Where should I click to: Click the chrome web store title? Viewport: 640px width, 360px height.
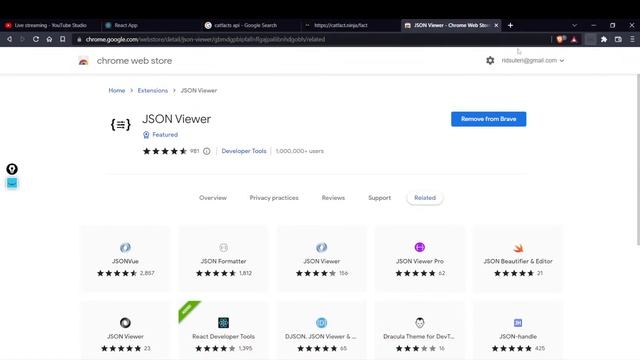click(x=134, y=61)
